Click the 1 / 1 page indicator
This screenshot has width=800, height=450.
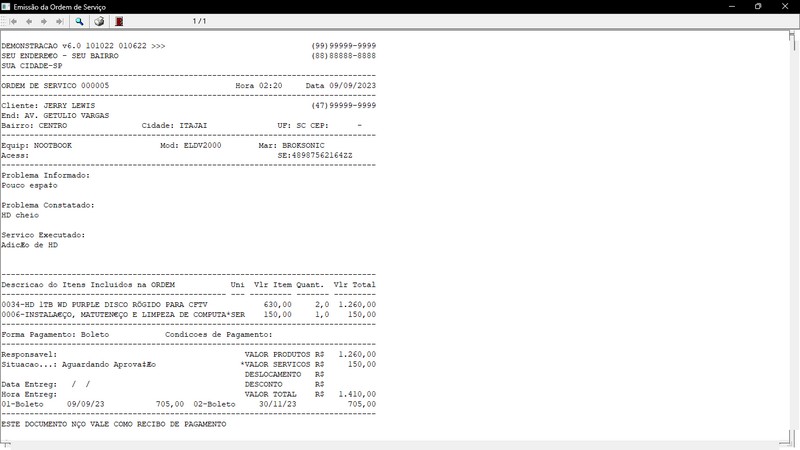pos(199,21)
